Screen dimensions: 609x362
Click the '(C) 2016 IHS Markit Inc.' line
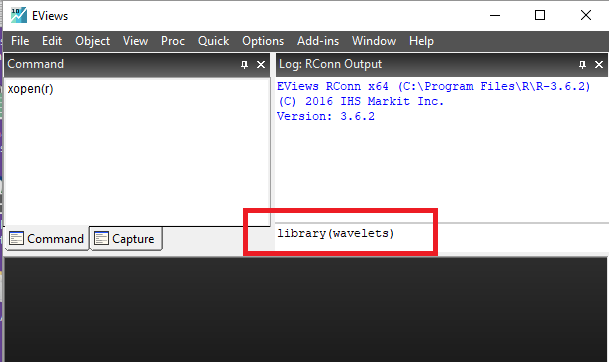tap(361, 101)
